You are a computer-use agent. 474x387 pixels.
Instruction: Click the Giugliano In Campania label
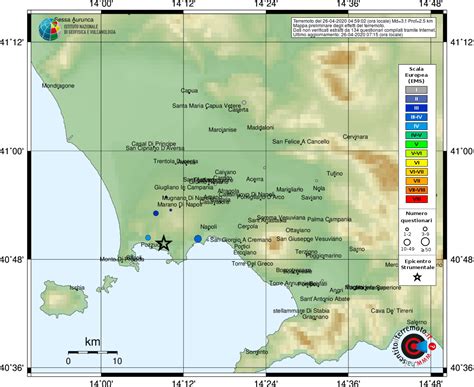click(183, 188)
